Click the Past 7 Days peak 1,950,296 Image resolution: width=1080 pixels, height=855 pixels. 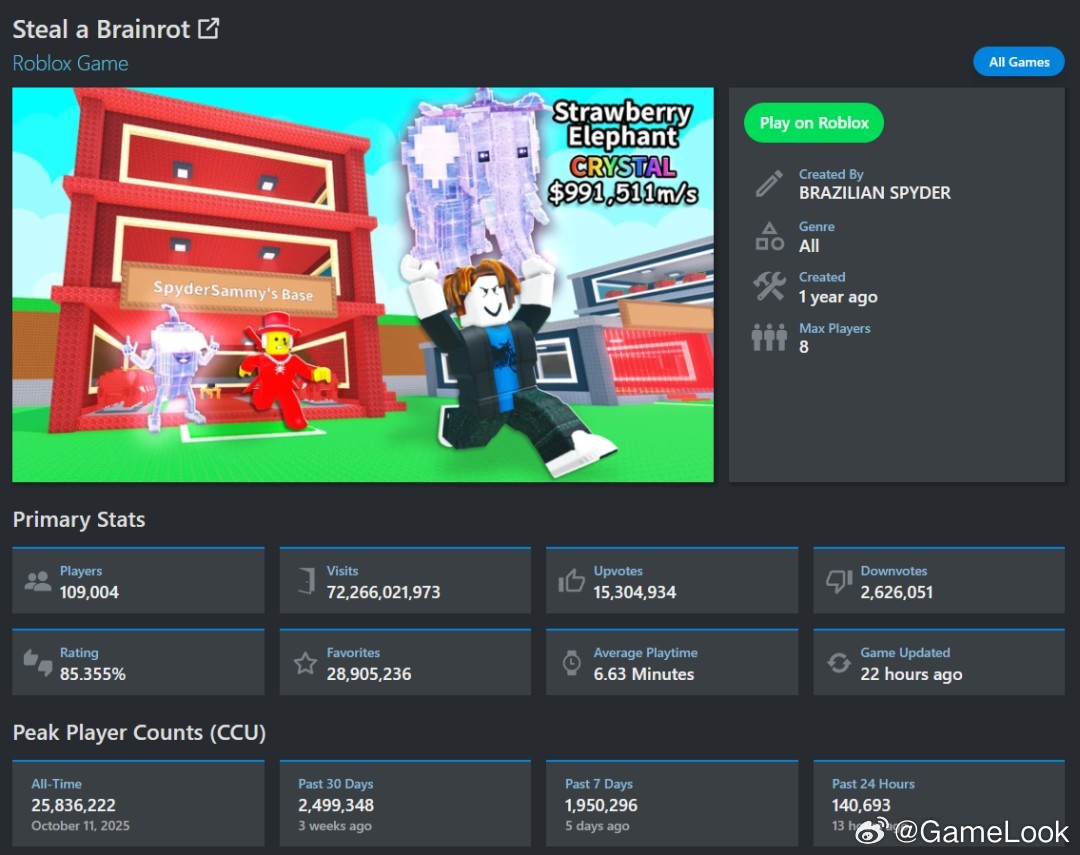(601, 805)
